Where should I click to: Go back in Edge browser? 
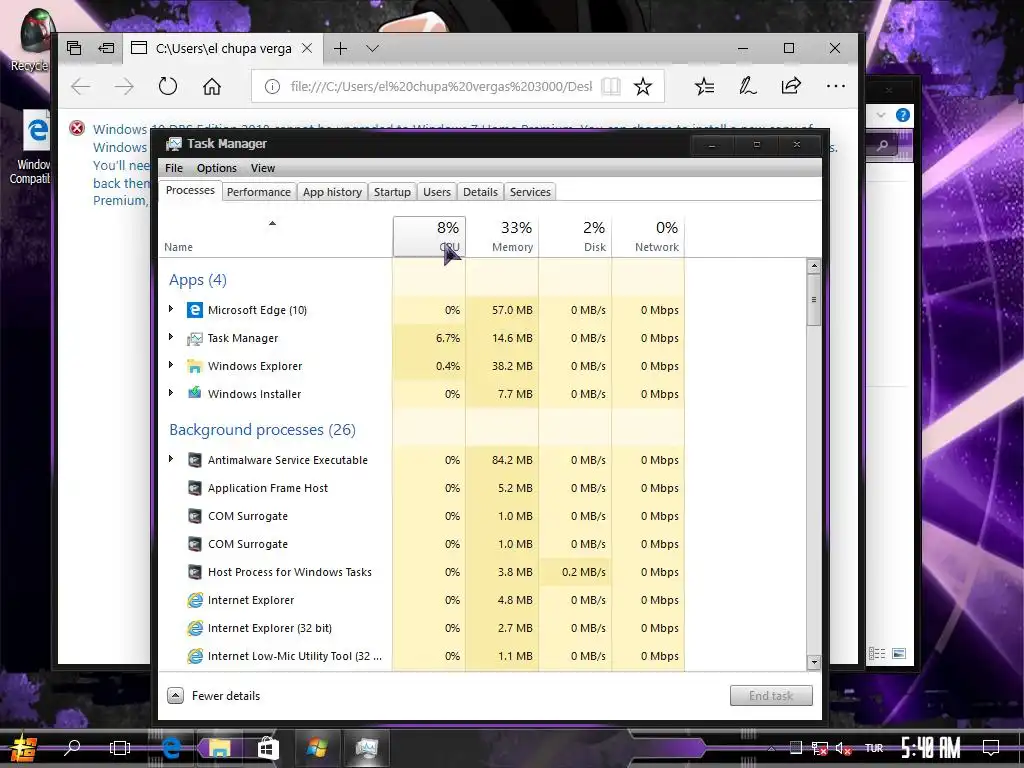pyautogui.click(x=80, y=86)
